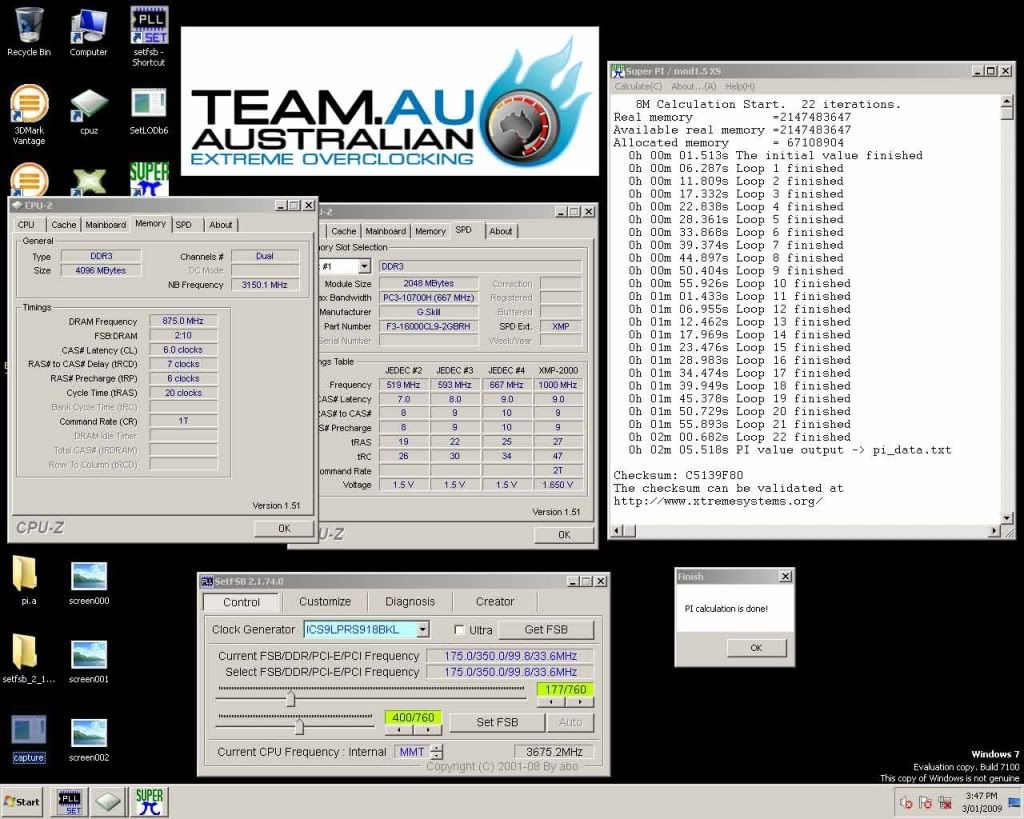Click Super PI vertical scrollbar up arrow
The height and width of the screenshot is (819, 1024).
click(x=1006, y=101)
